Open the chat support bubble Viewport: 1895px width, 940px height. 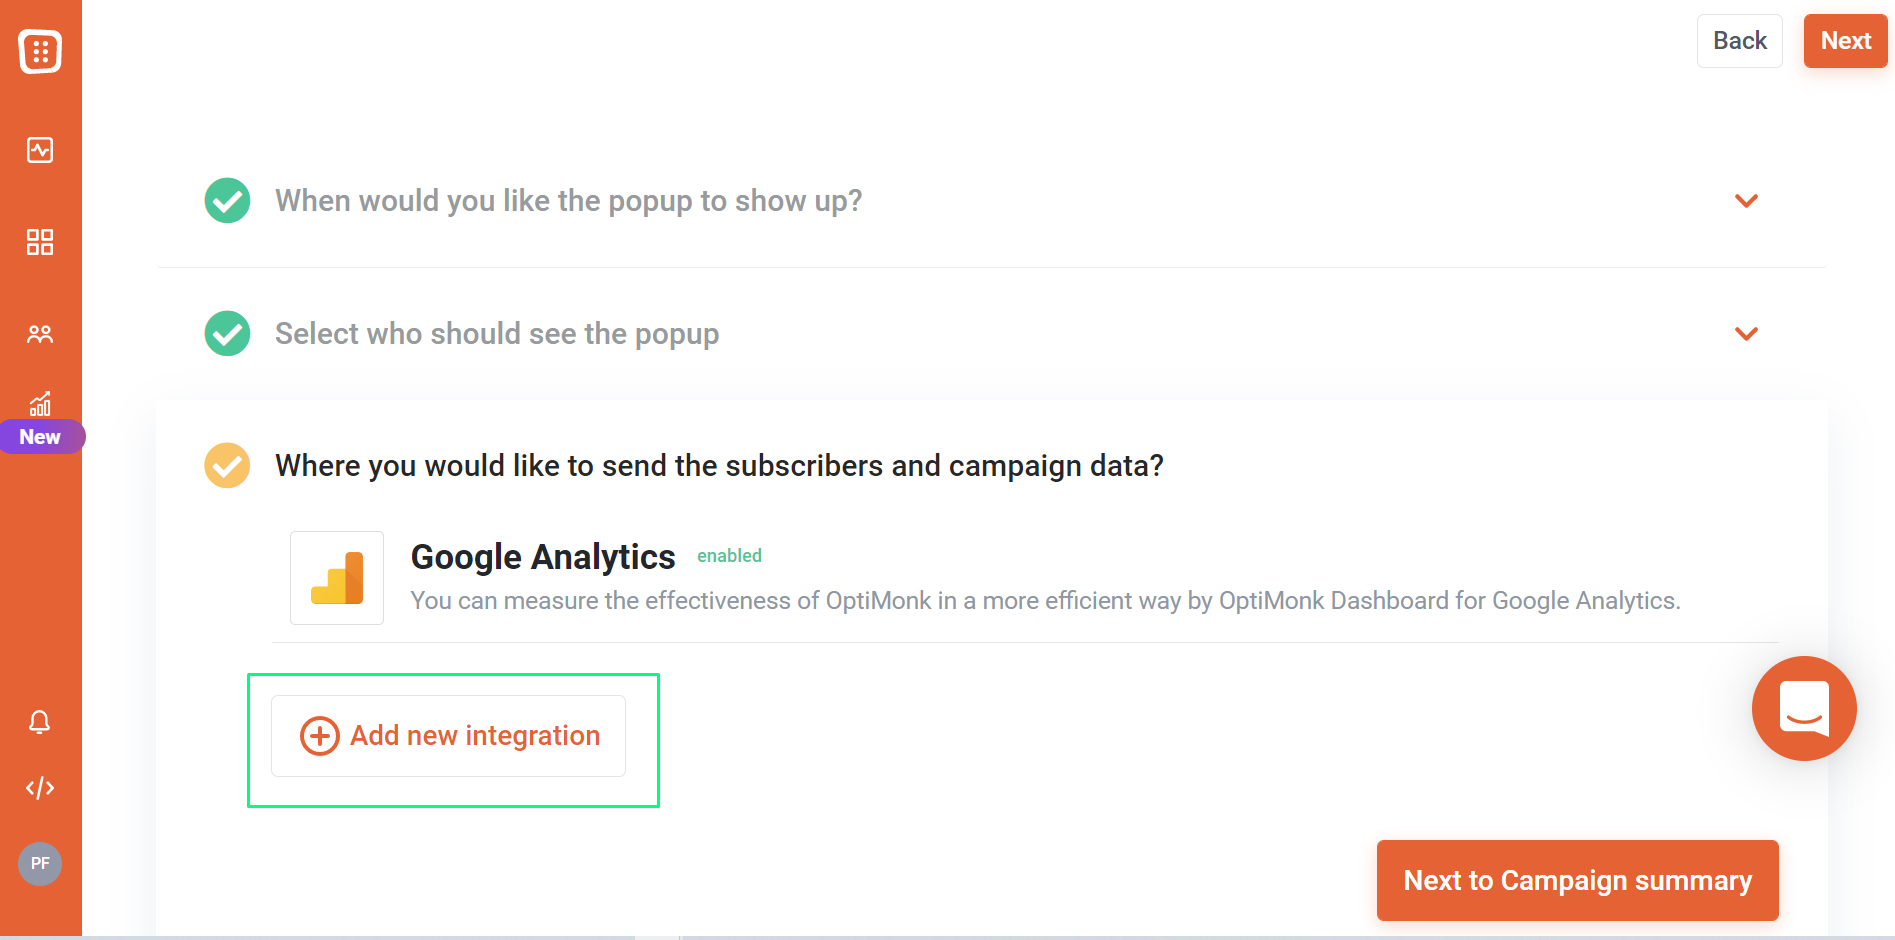click(x=1804, y=708)
